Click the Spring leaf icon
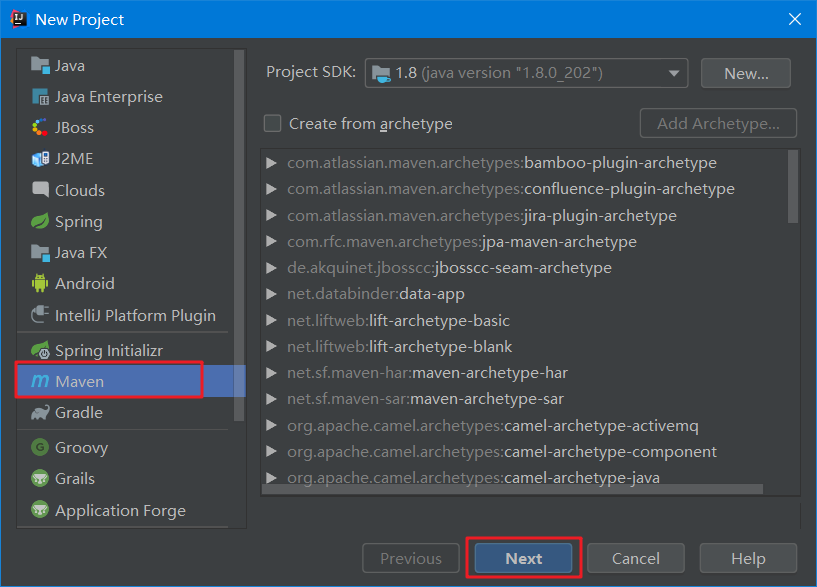Image resolution: width=817 pixels, height=587 pixels. point(40,221)
